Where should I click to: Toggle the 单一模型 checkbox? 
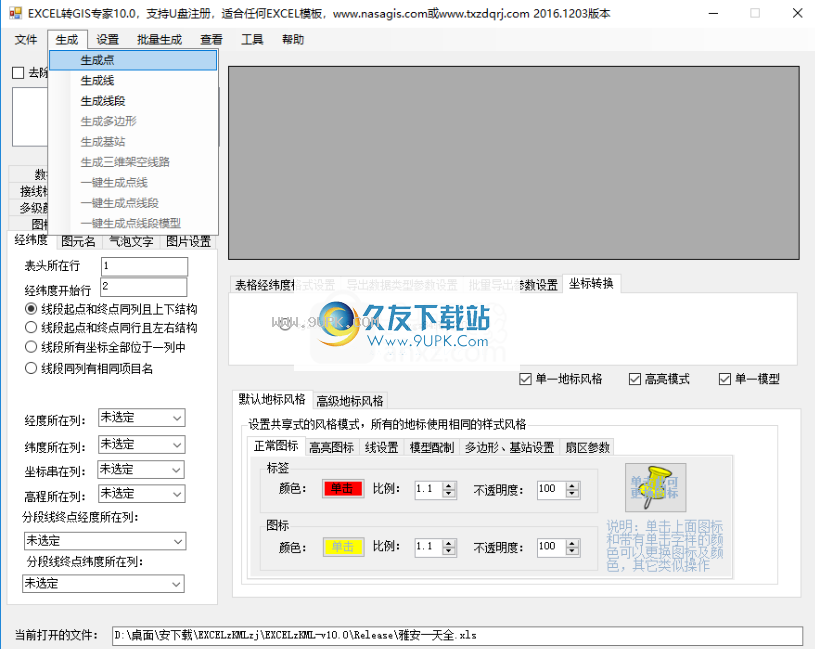[725, 379]
